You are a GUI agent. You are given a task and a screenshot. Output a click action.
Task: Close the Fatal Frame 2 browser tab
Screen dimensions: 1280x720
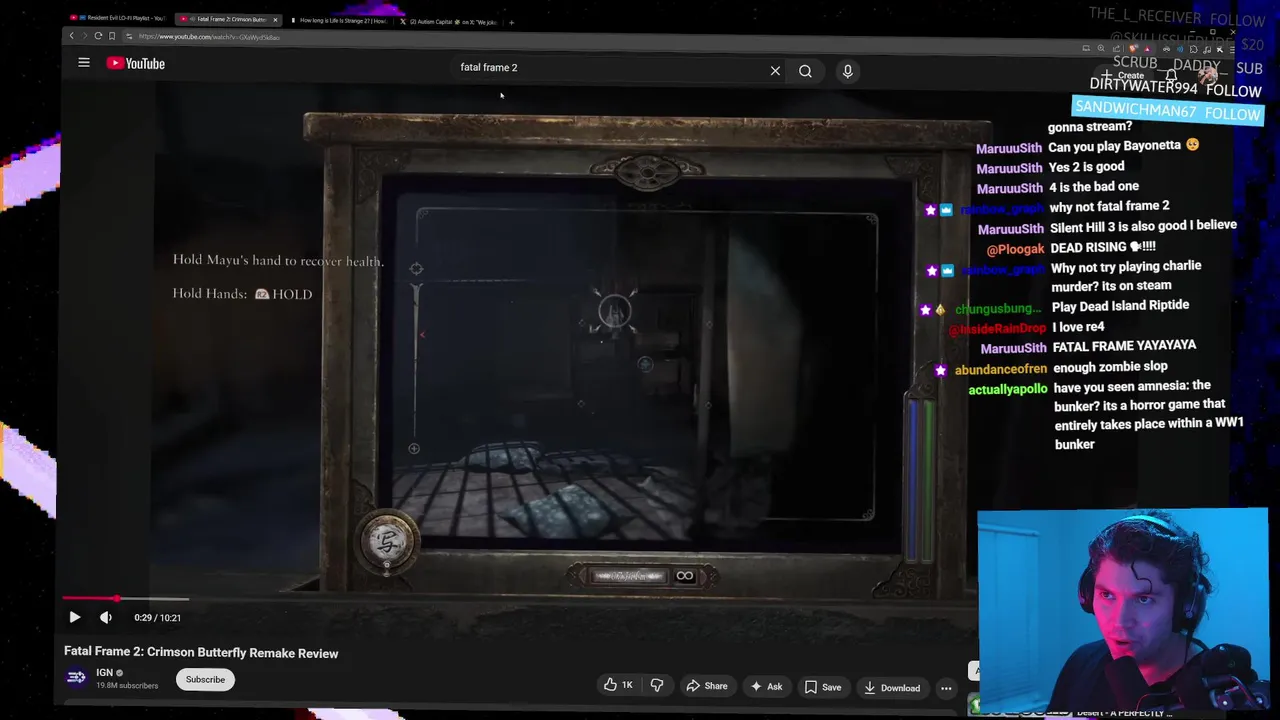[x=275, y=20]
